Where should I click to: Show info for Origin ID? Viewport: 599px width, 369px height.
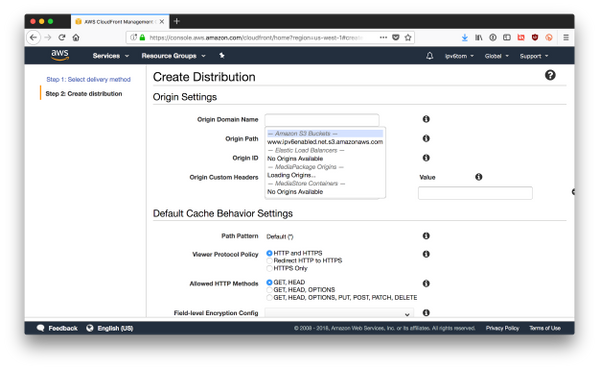[426, 158]
